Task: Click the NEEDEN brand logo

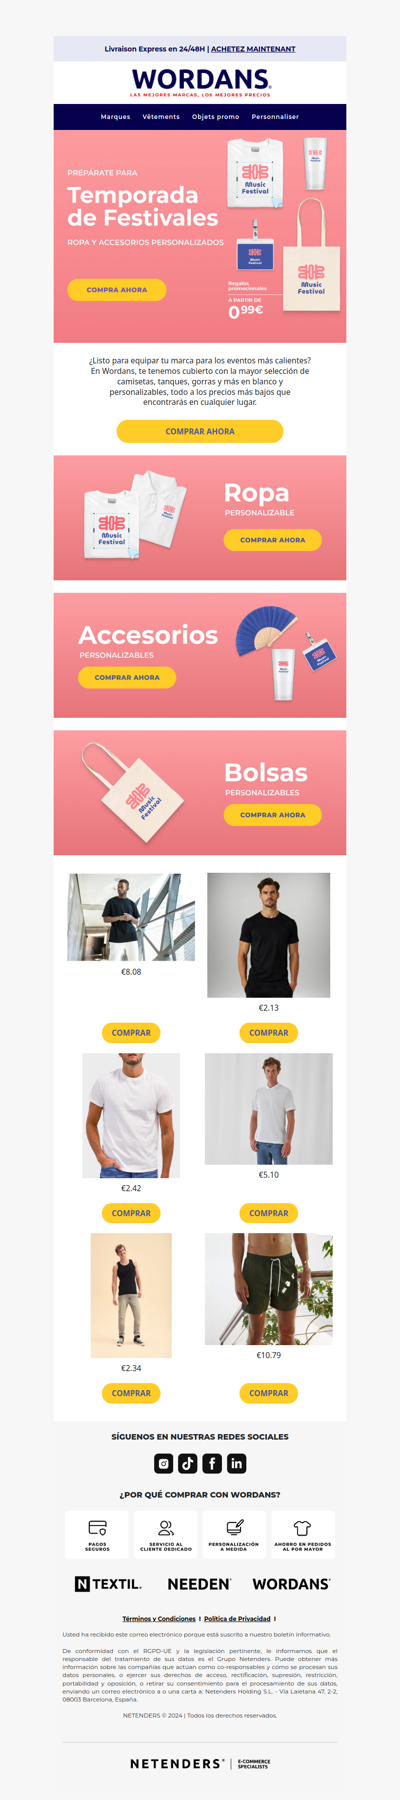Action: pyautogui.click(x=199, y=1584)
